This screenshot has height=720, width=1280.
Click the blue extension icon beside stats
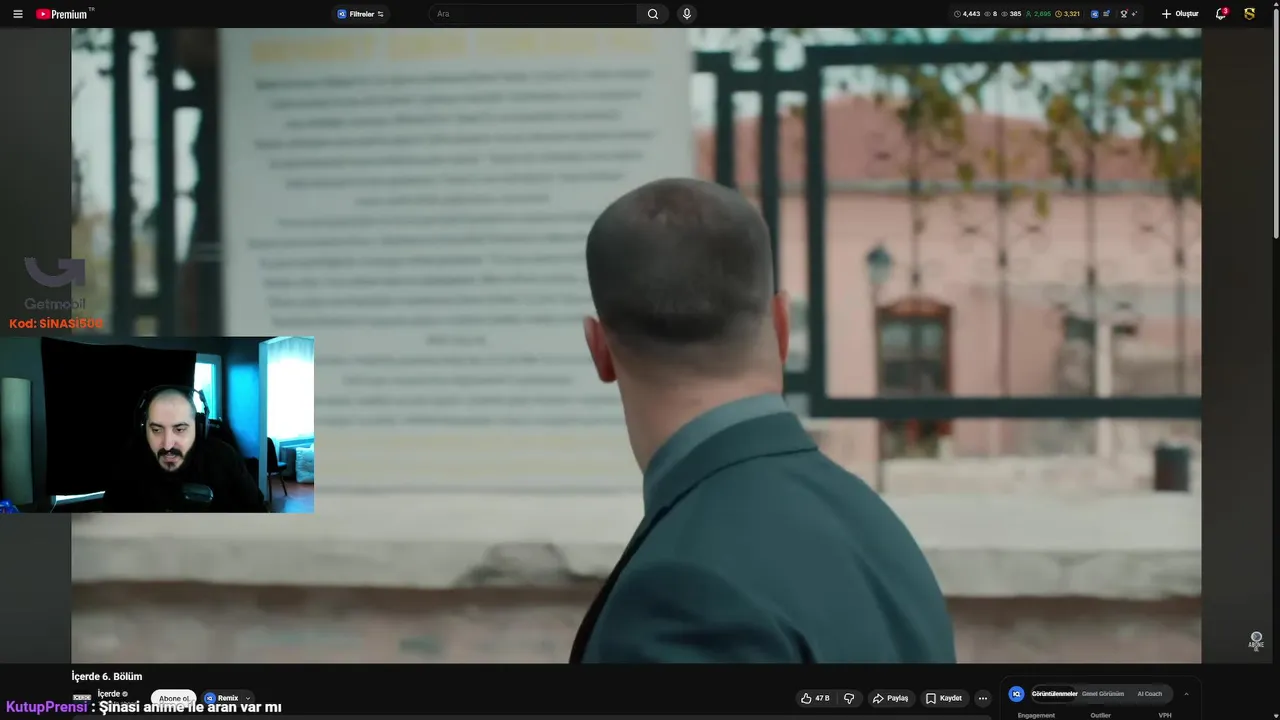click(x=1095, y=14)
